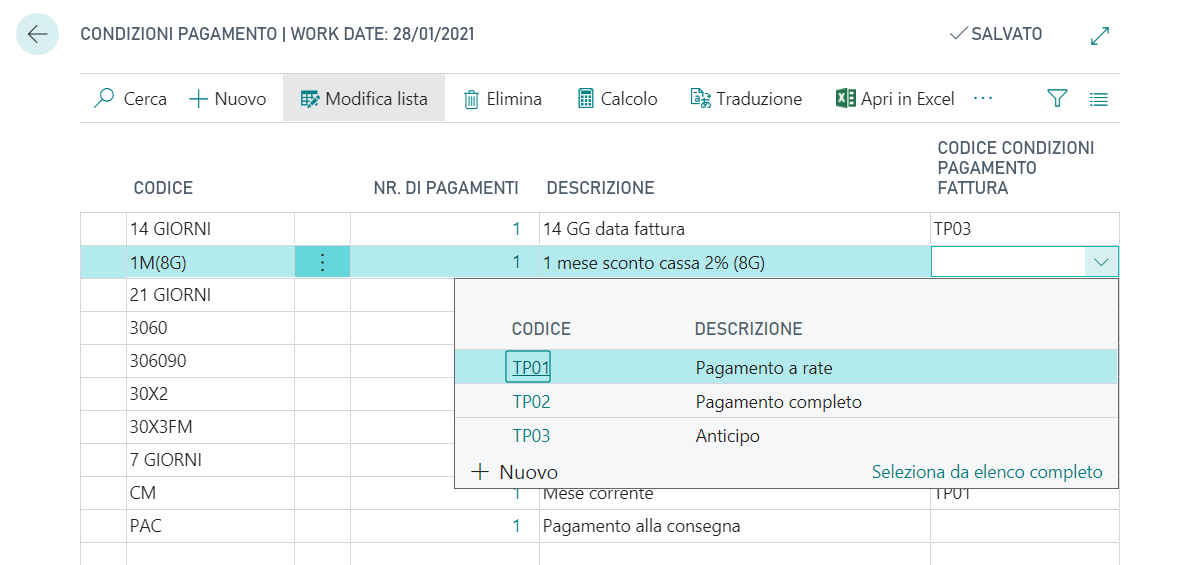Click the Elimina trash icon

472,98
